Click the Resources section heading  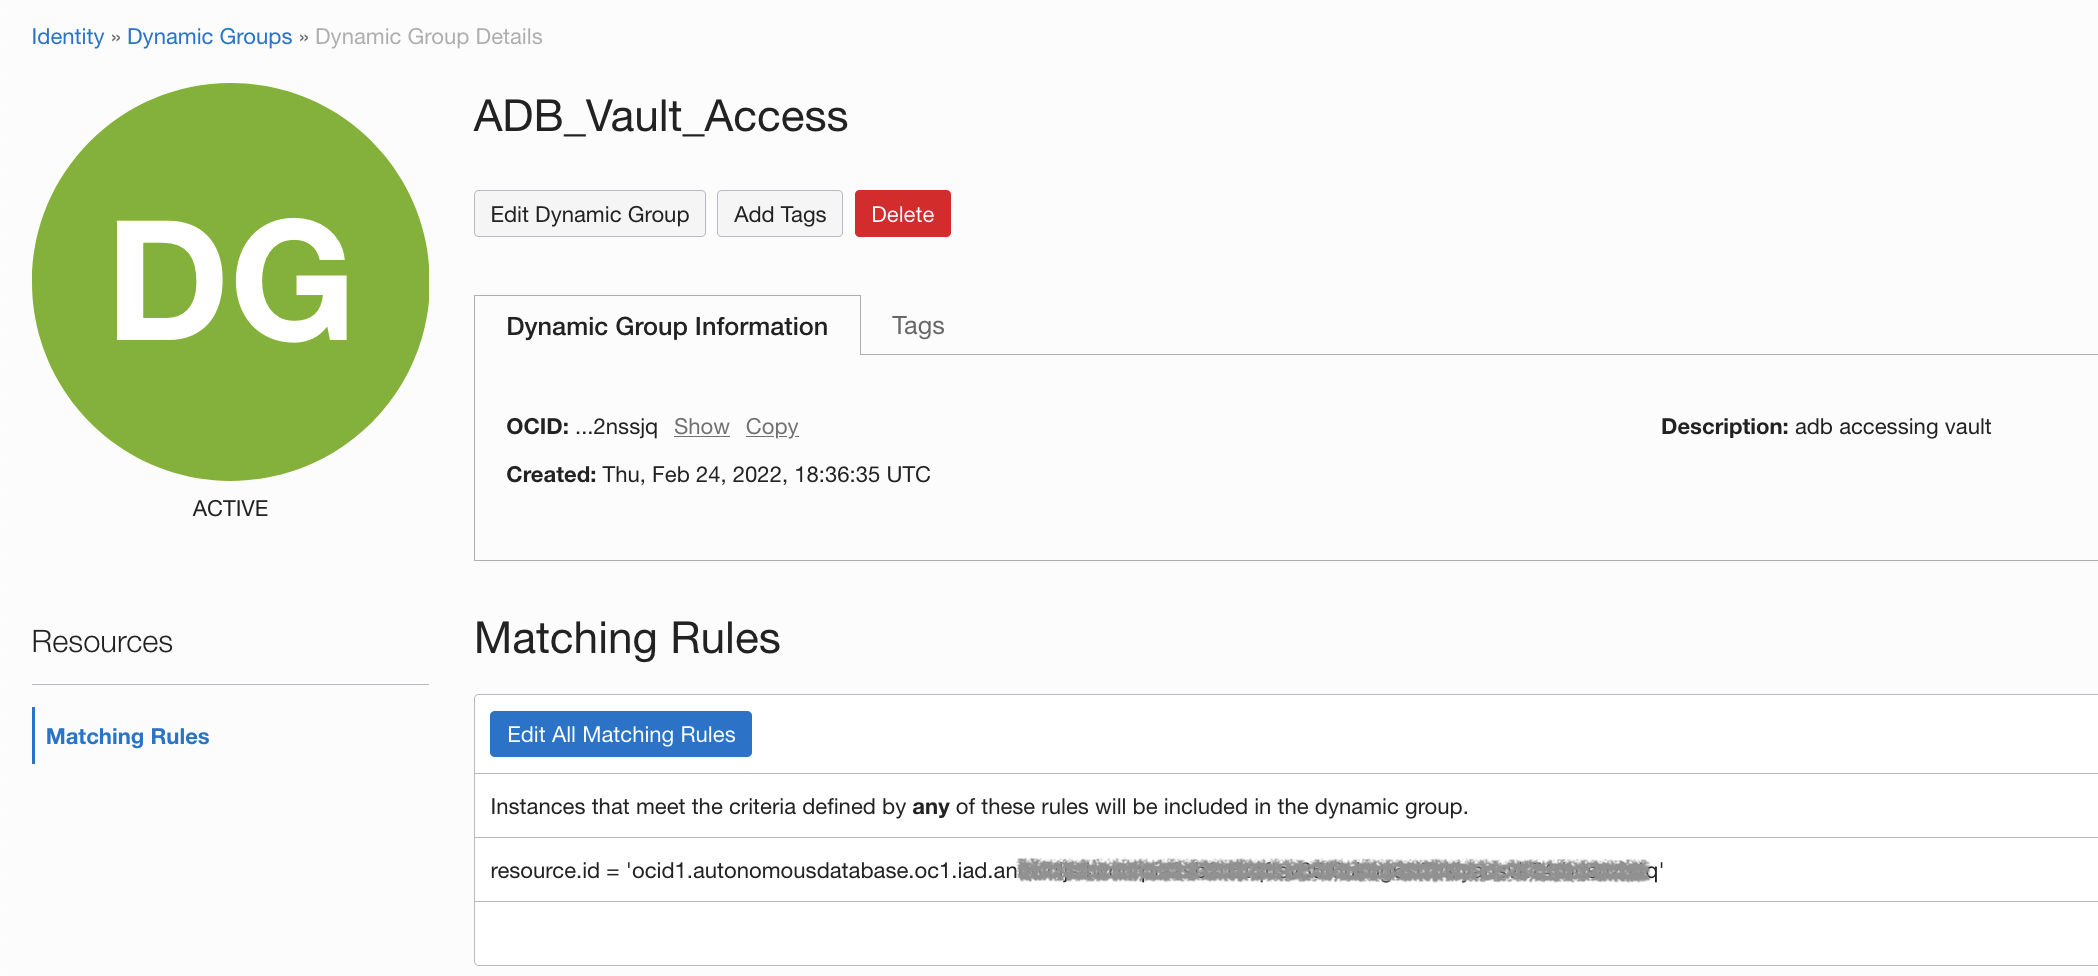click(x=101, y=641)
